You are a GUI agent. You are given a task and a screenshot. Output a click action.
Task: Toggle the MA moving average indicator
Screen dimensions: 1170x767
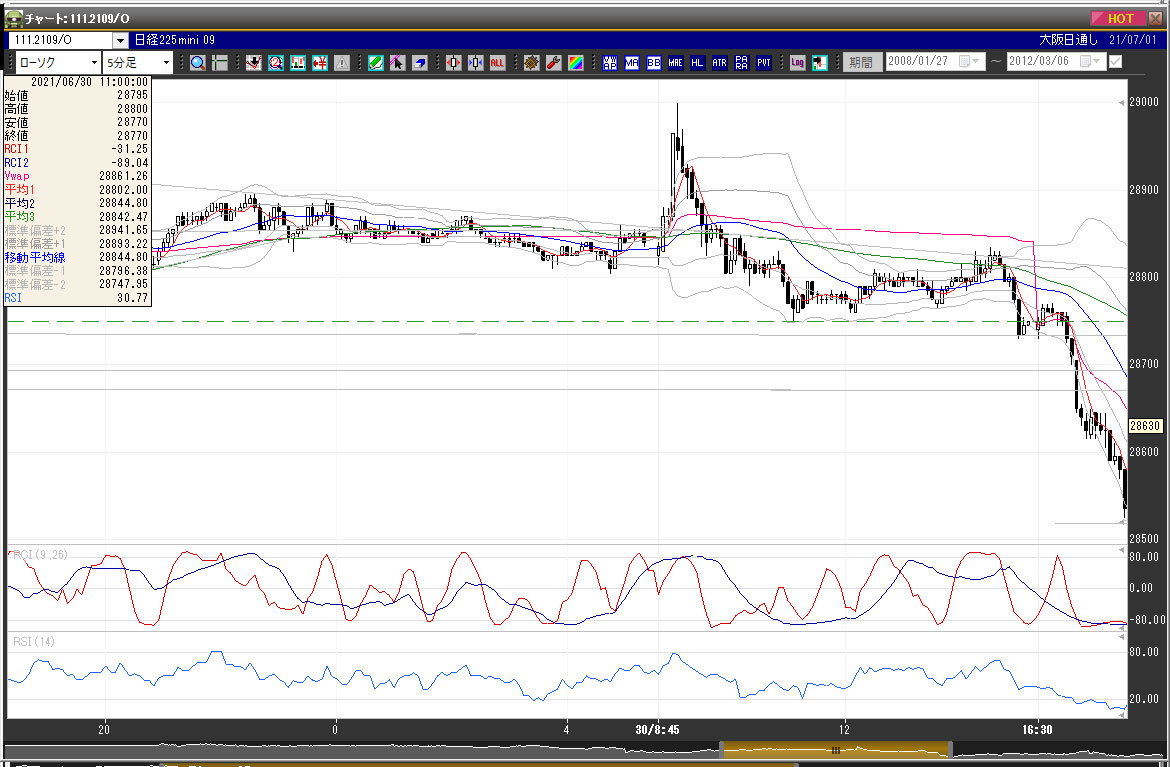point(631,63)
